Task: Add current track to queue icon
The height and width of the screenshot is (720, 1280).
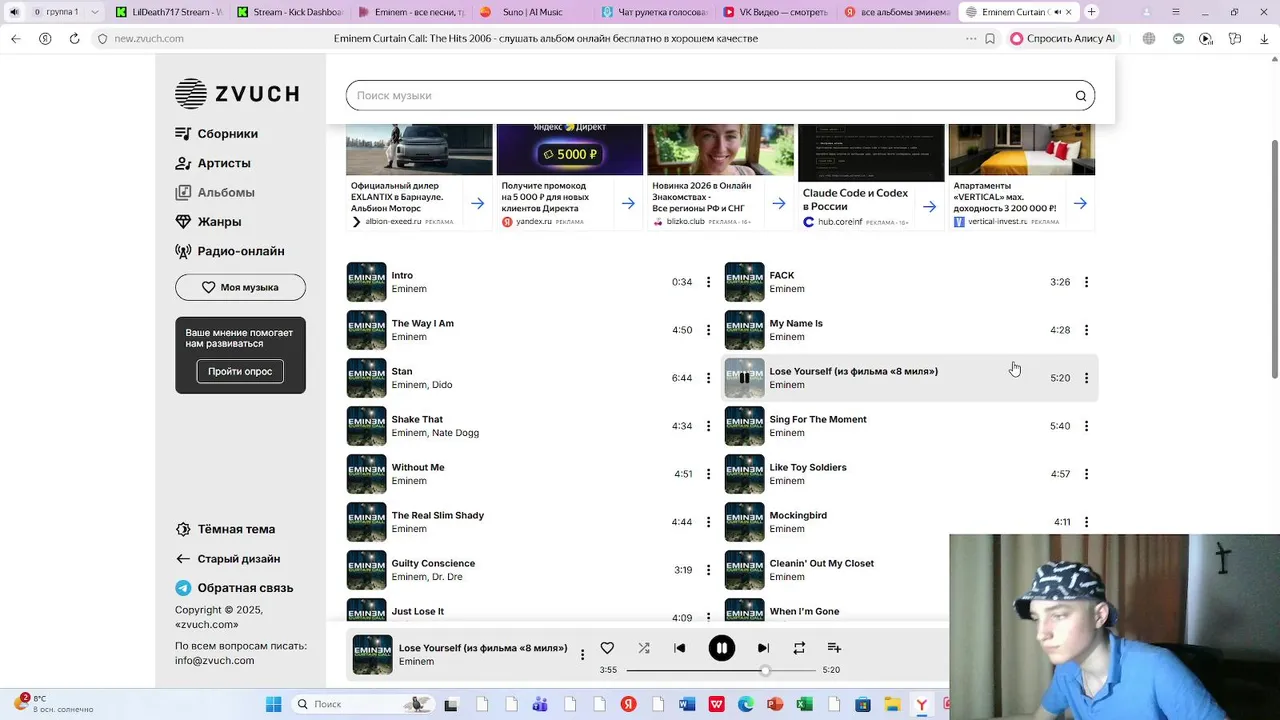Action: [x=835, y=648]
